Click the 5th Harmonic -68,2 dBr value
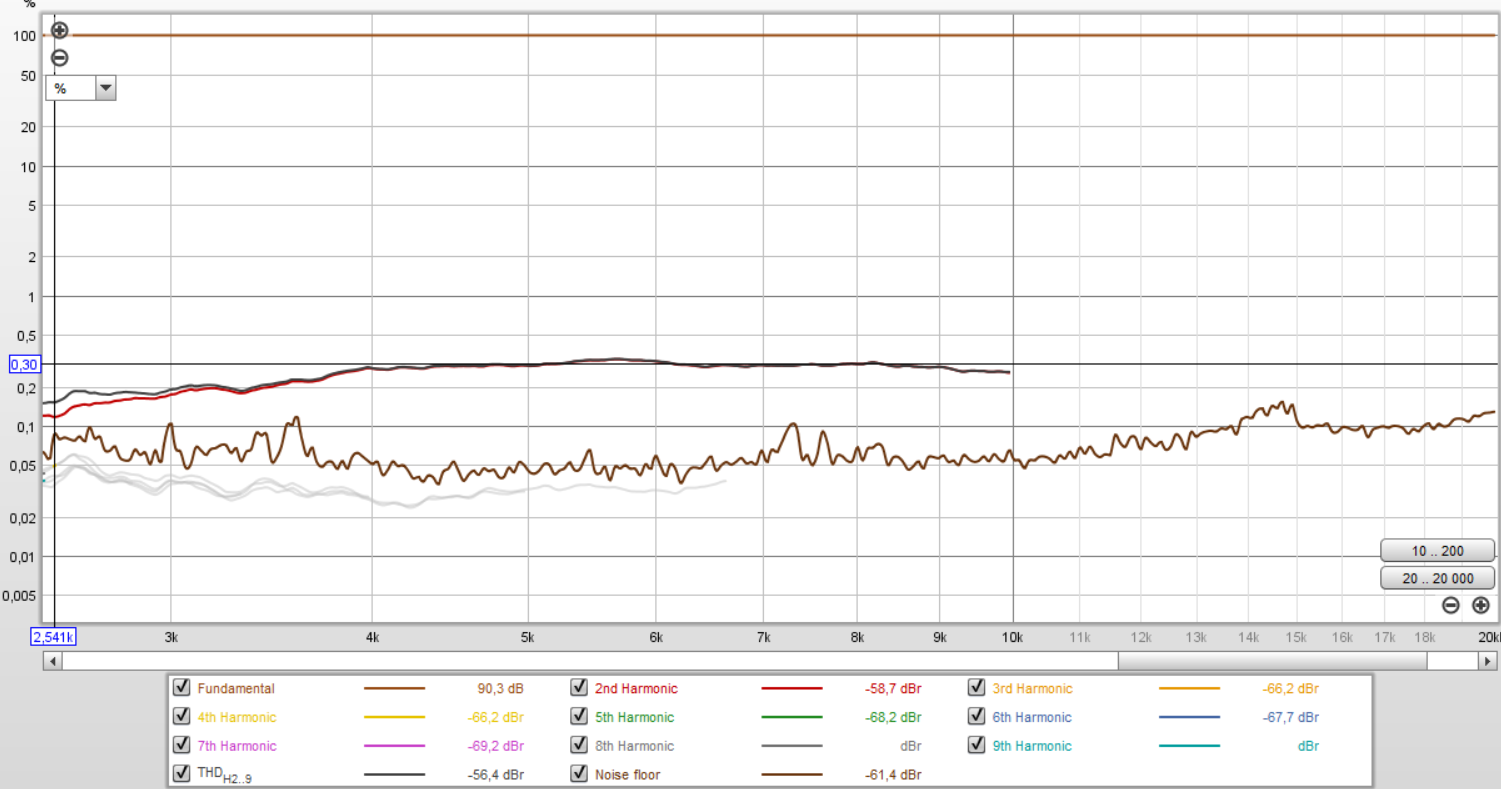The image size is (1507, 790). tap(893, 717)
